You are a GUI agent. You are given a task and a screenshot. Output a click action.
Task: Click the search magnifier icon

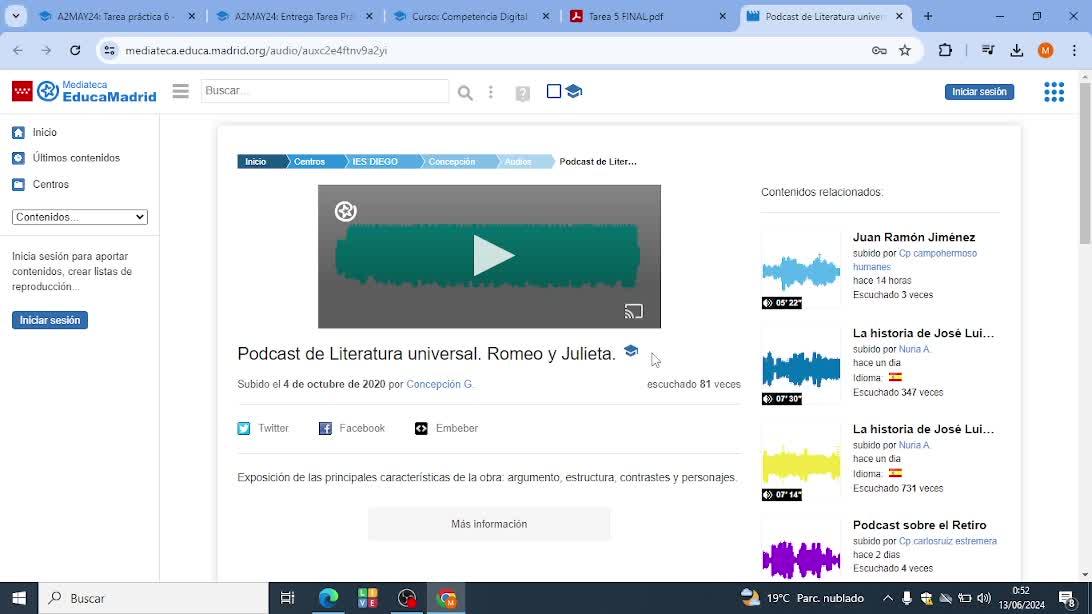pyautogui.click(x=465, y=93)
